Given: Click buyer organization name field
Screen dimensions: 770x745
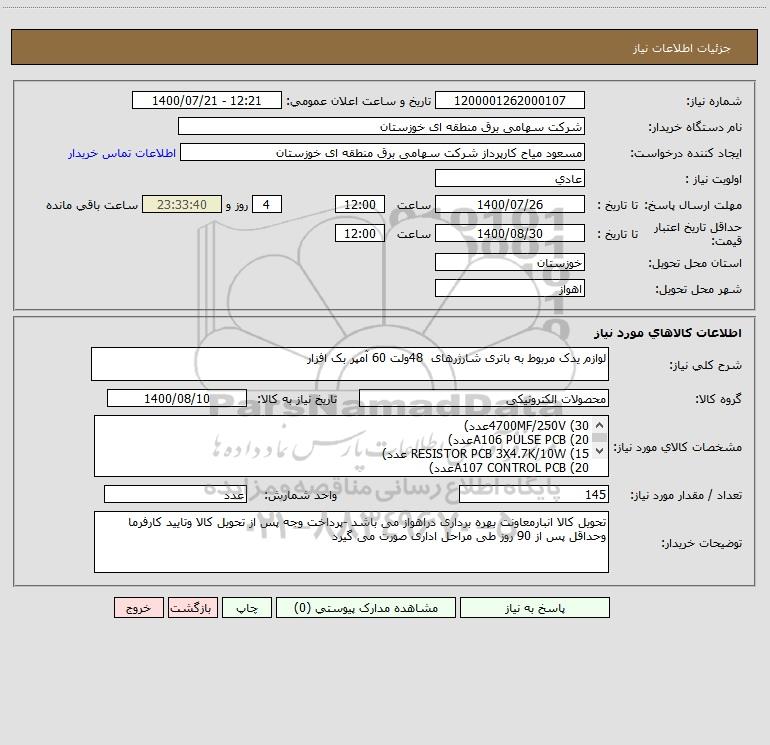Looking at the screenshot, I should [x=381, y=126].
